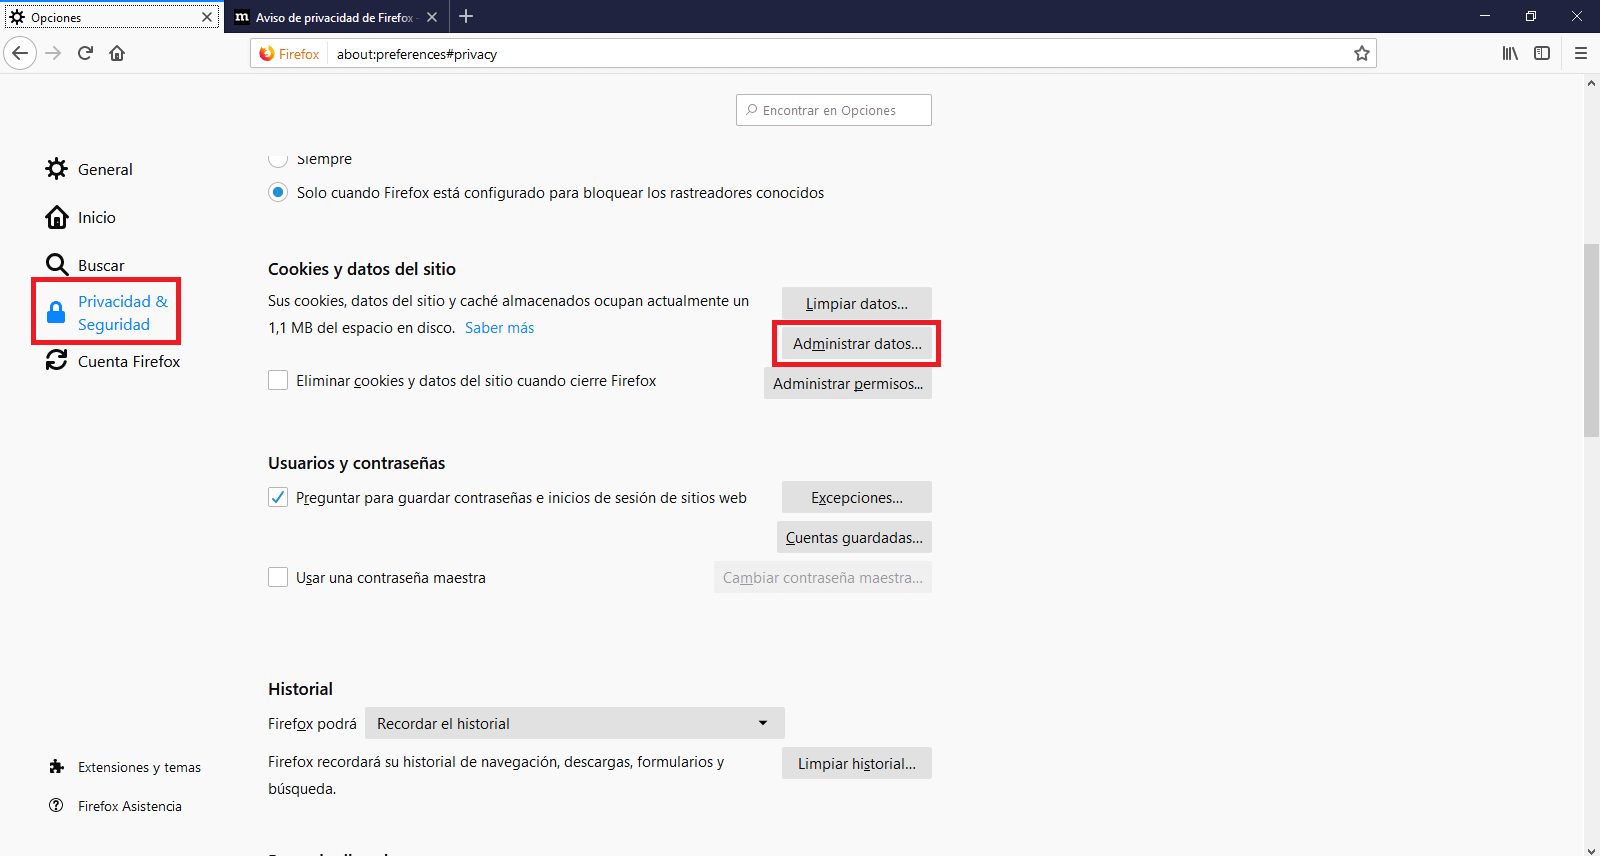Image resolution: width=1600 pixels, height=856 pixels.
Task: Open Firefox Asistencia
Action: [115, 806]
